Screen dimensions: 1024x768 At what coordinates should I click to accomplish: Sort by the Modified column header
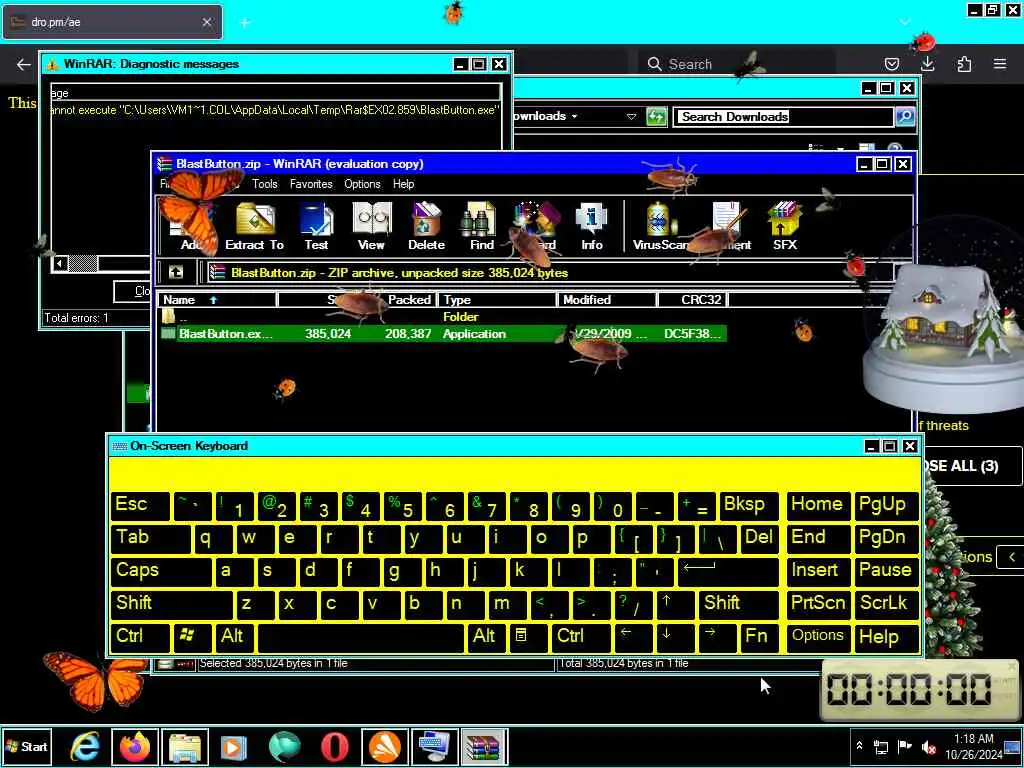(607, 300)
